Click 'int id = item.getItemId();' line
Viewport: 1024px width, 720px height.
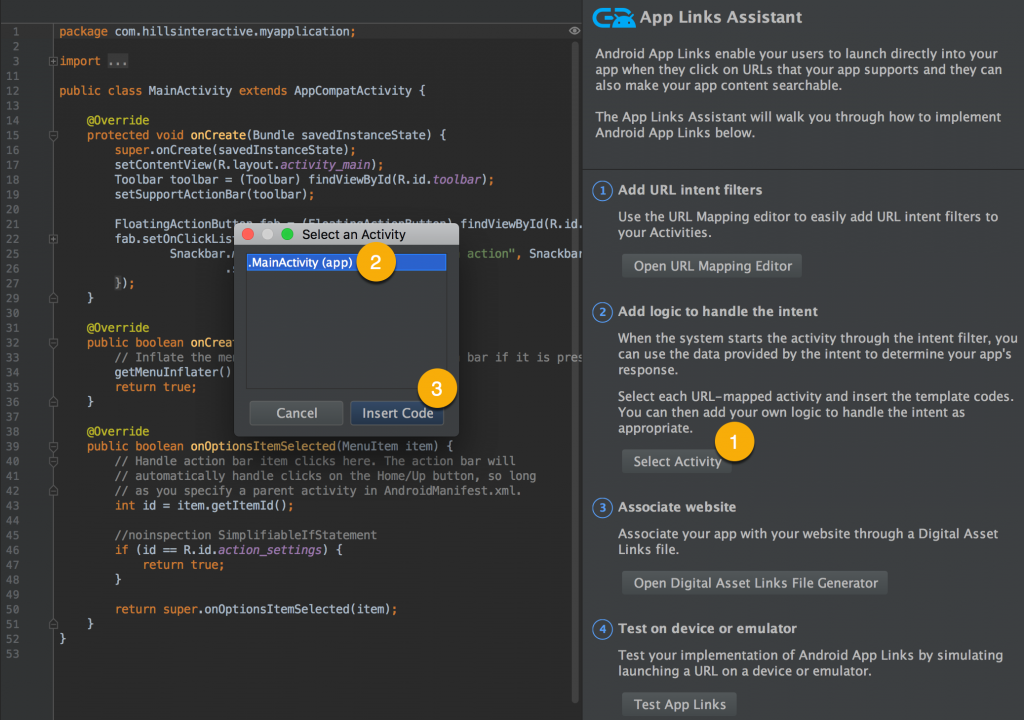tap(204, 506)
